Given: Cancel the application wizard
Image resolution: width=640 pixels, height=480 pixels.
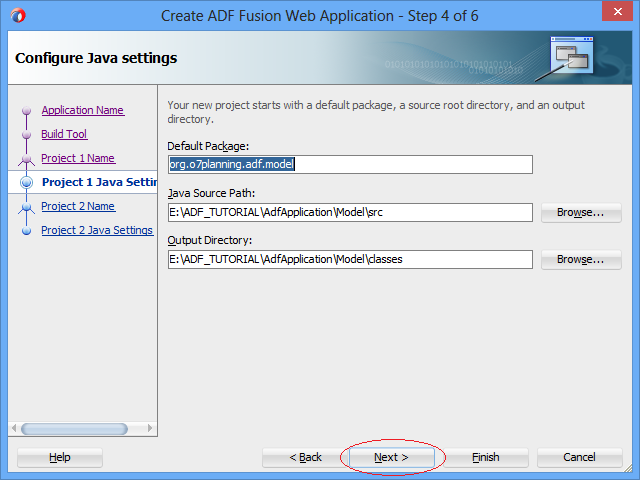Looking at the screenshot, I should [579, 457].
